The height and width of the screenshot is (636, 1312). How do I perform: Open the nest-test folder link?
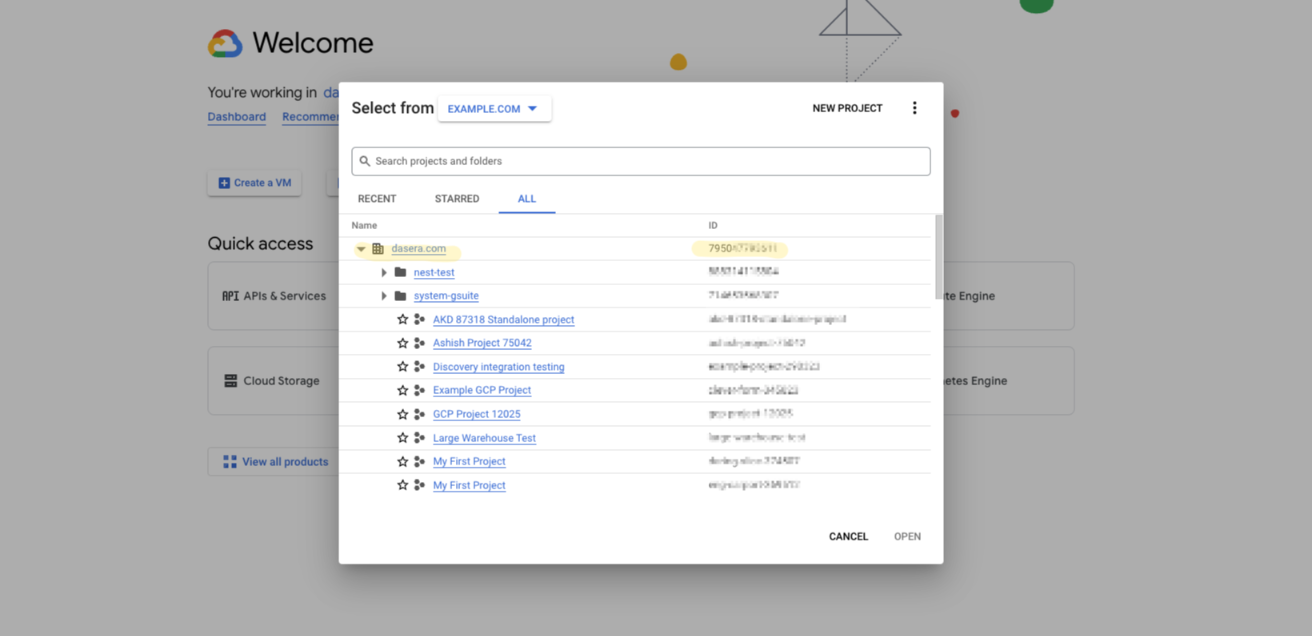coord(434,272)
